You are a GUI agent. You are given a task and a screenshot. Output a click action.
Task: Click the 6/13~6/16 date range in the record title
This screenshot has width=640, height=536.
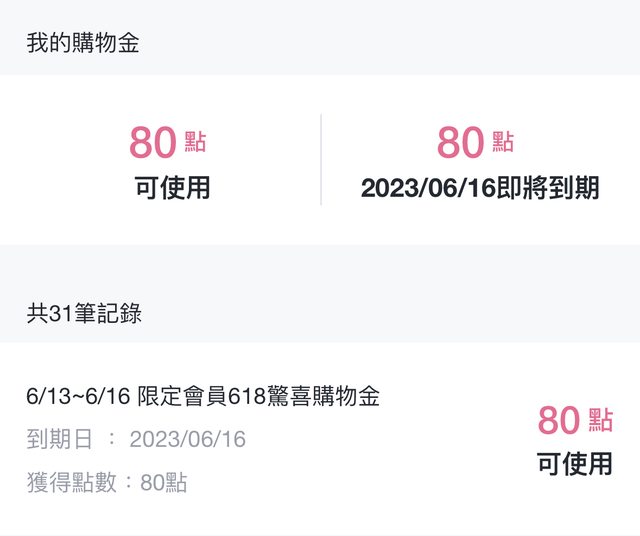[78, 396]
